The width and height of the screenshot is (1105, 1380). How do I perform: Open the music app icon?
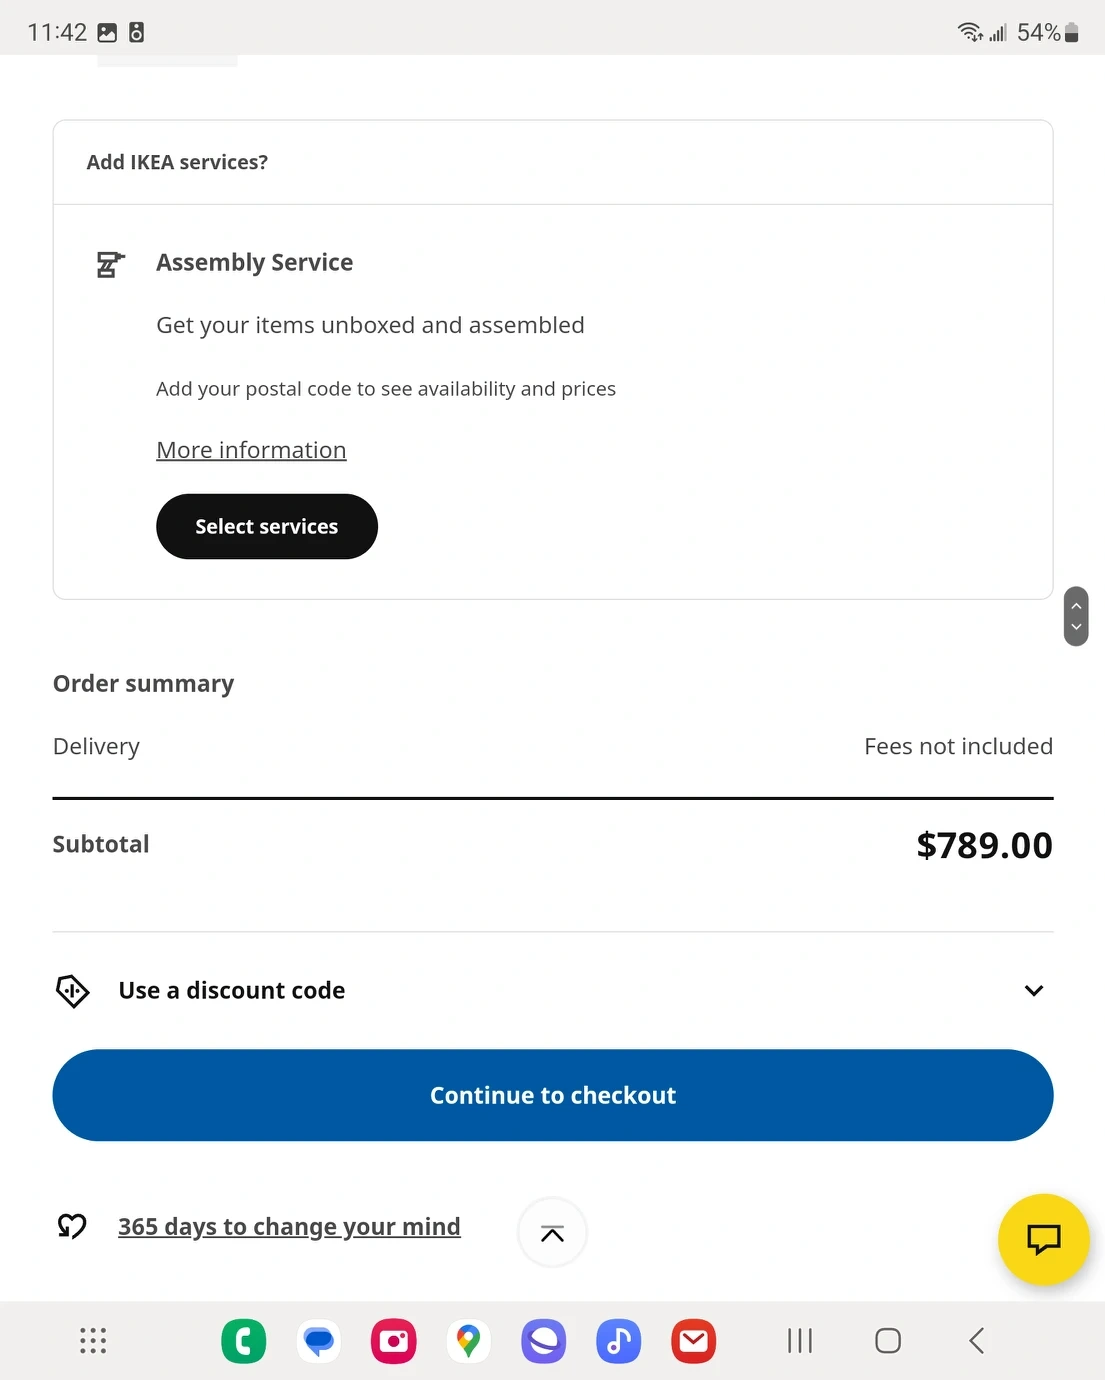point(618,1341)
